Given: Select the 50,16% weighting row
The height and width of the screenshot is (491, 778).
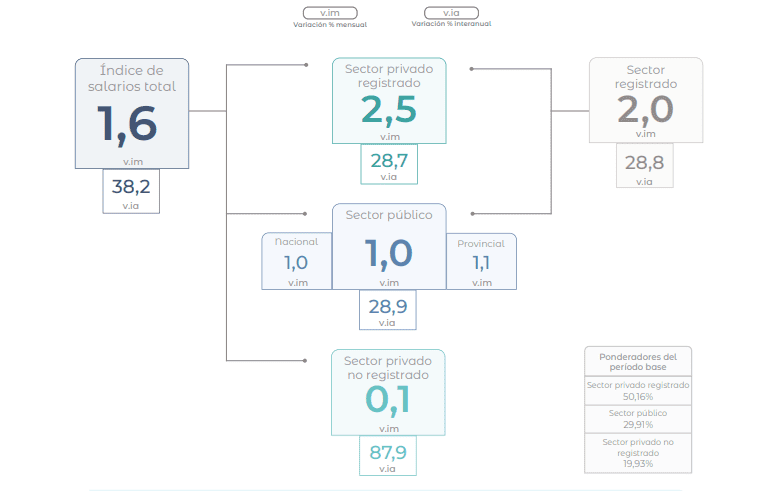Looking at the screenshot, I should pyautogui.click(x=638, y=391).
